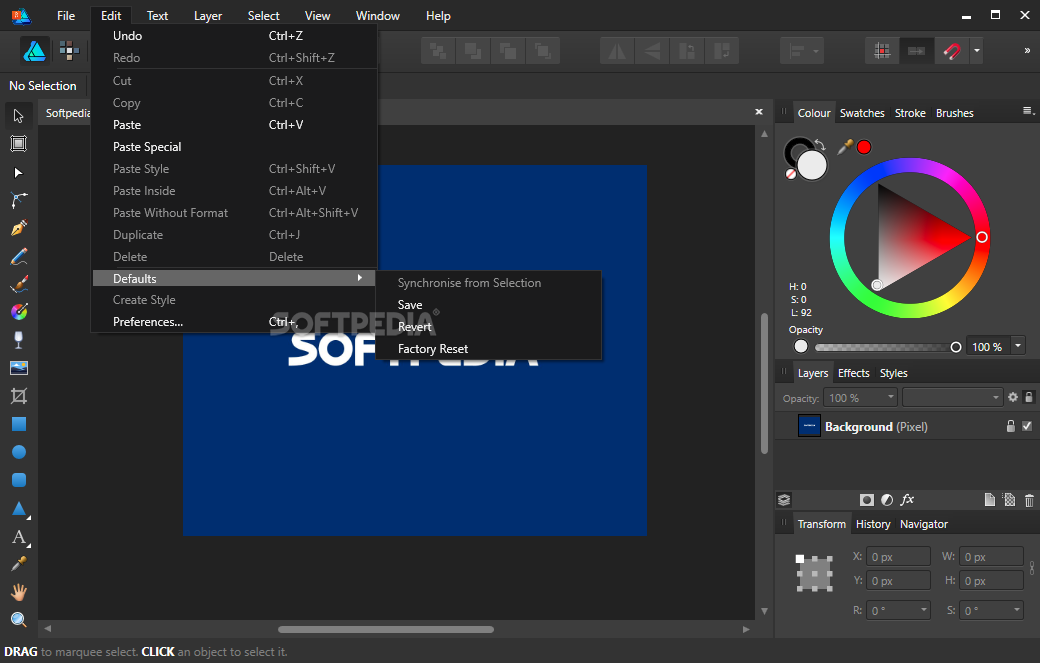Open shear S value dropdown

[1017, 610]
